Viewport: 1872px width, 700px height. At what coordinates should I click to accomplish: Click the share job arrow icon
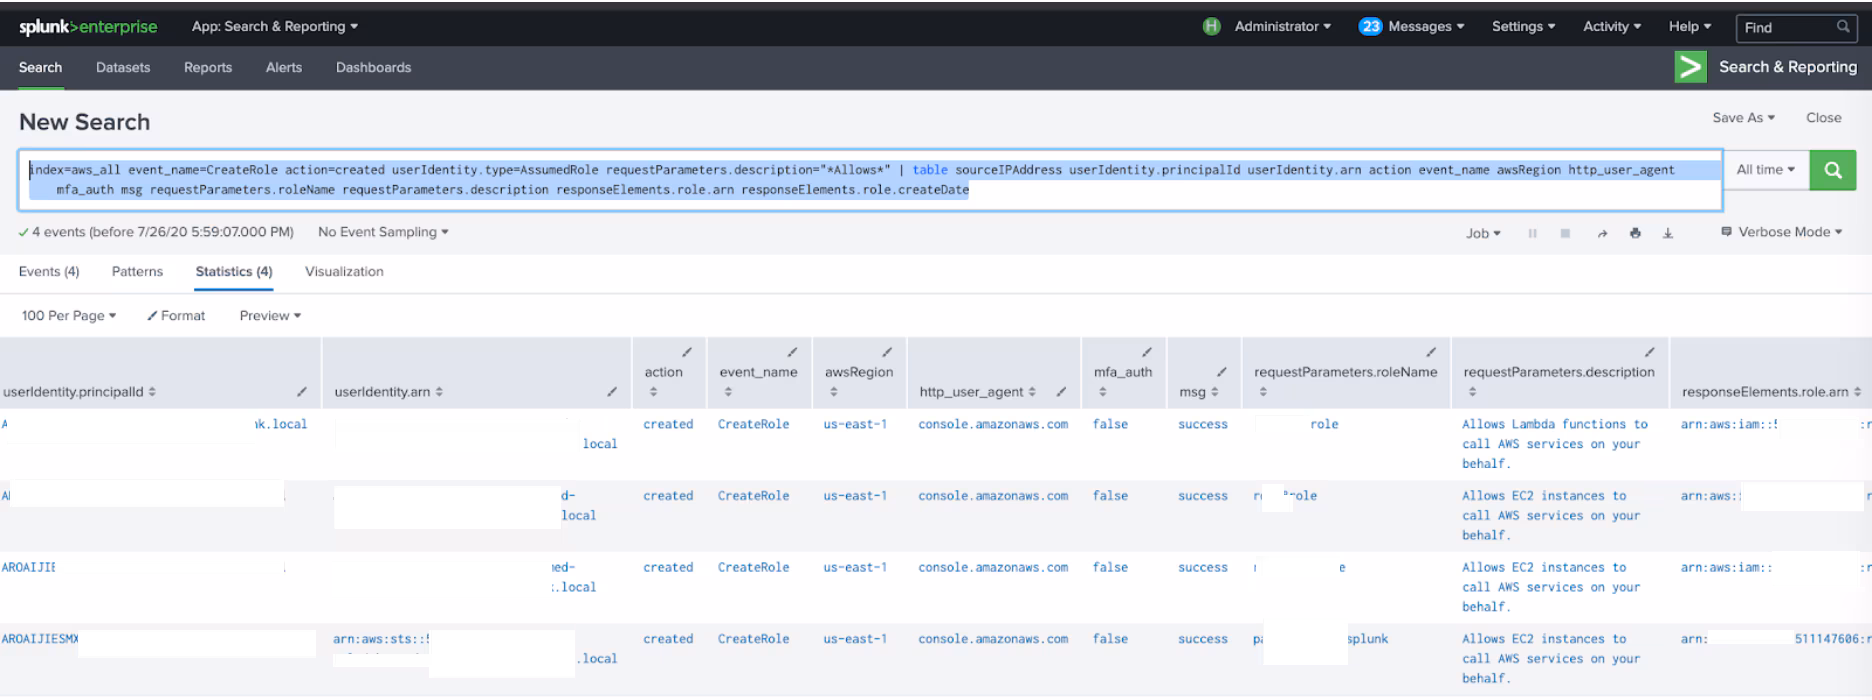click(x=1602, y=233)
